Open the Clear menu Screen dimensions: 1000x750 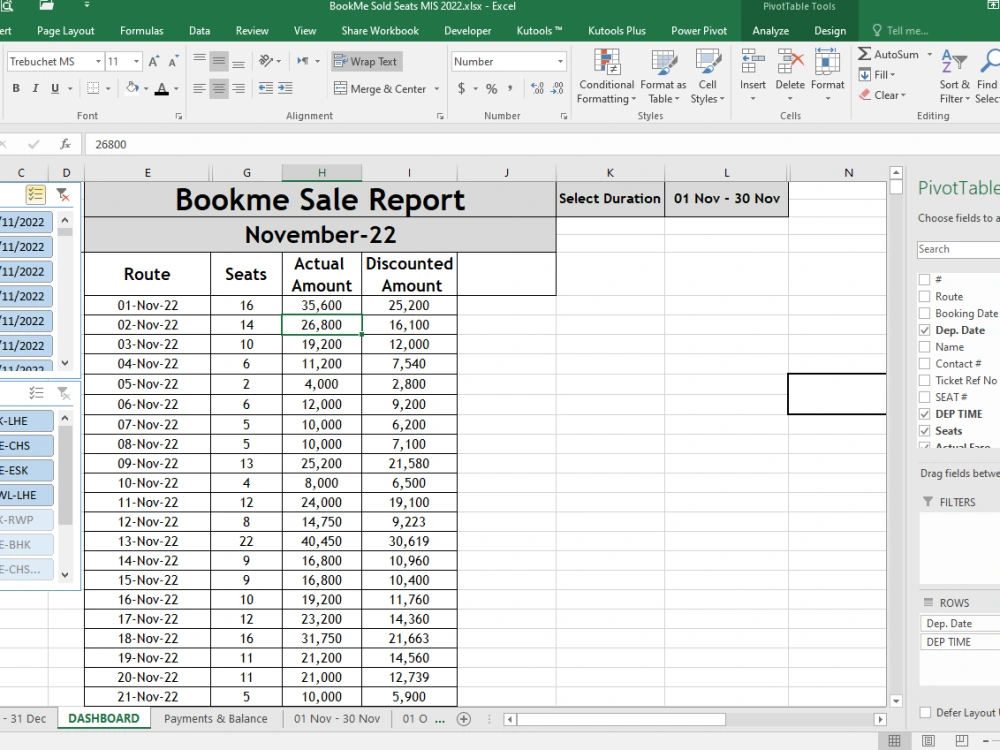883,95
